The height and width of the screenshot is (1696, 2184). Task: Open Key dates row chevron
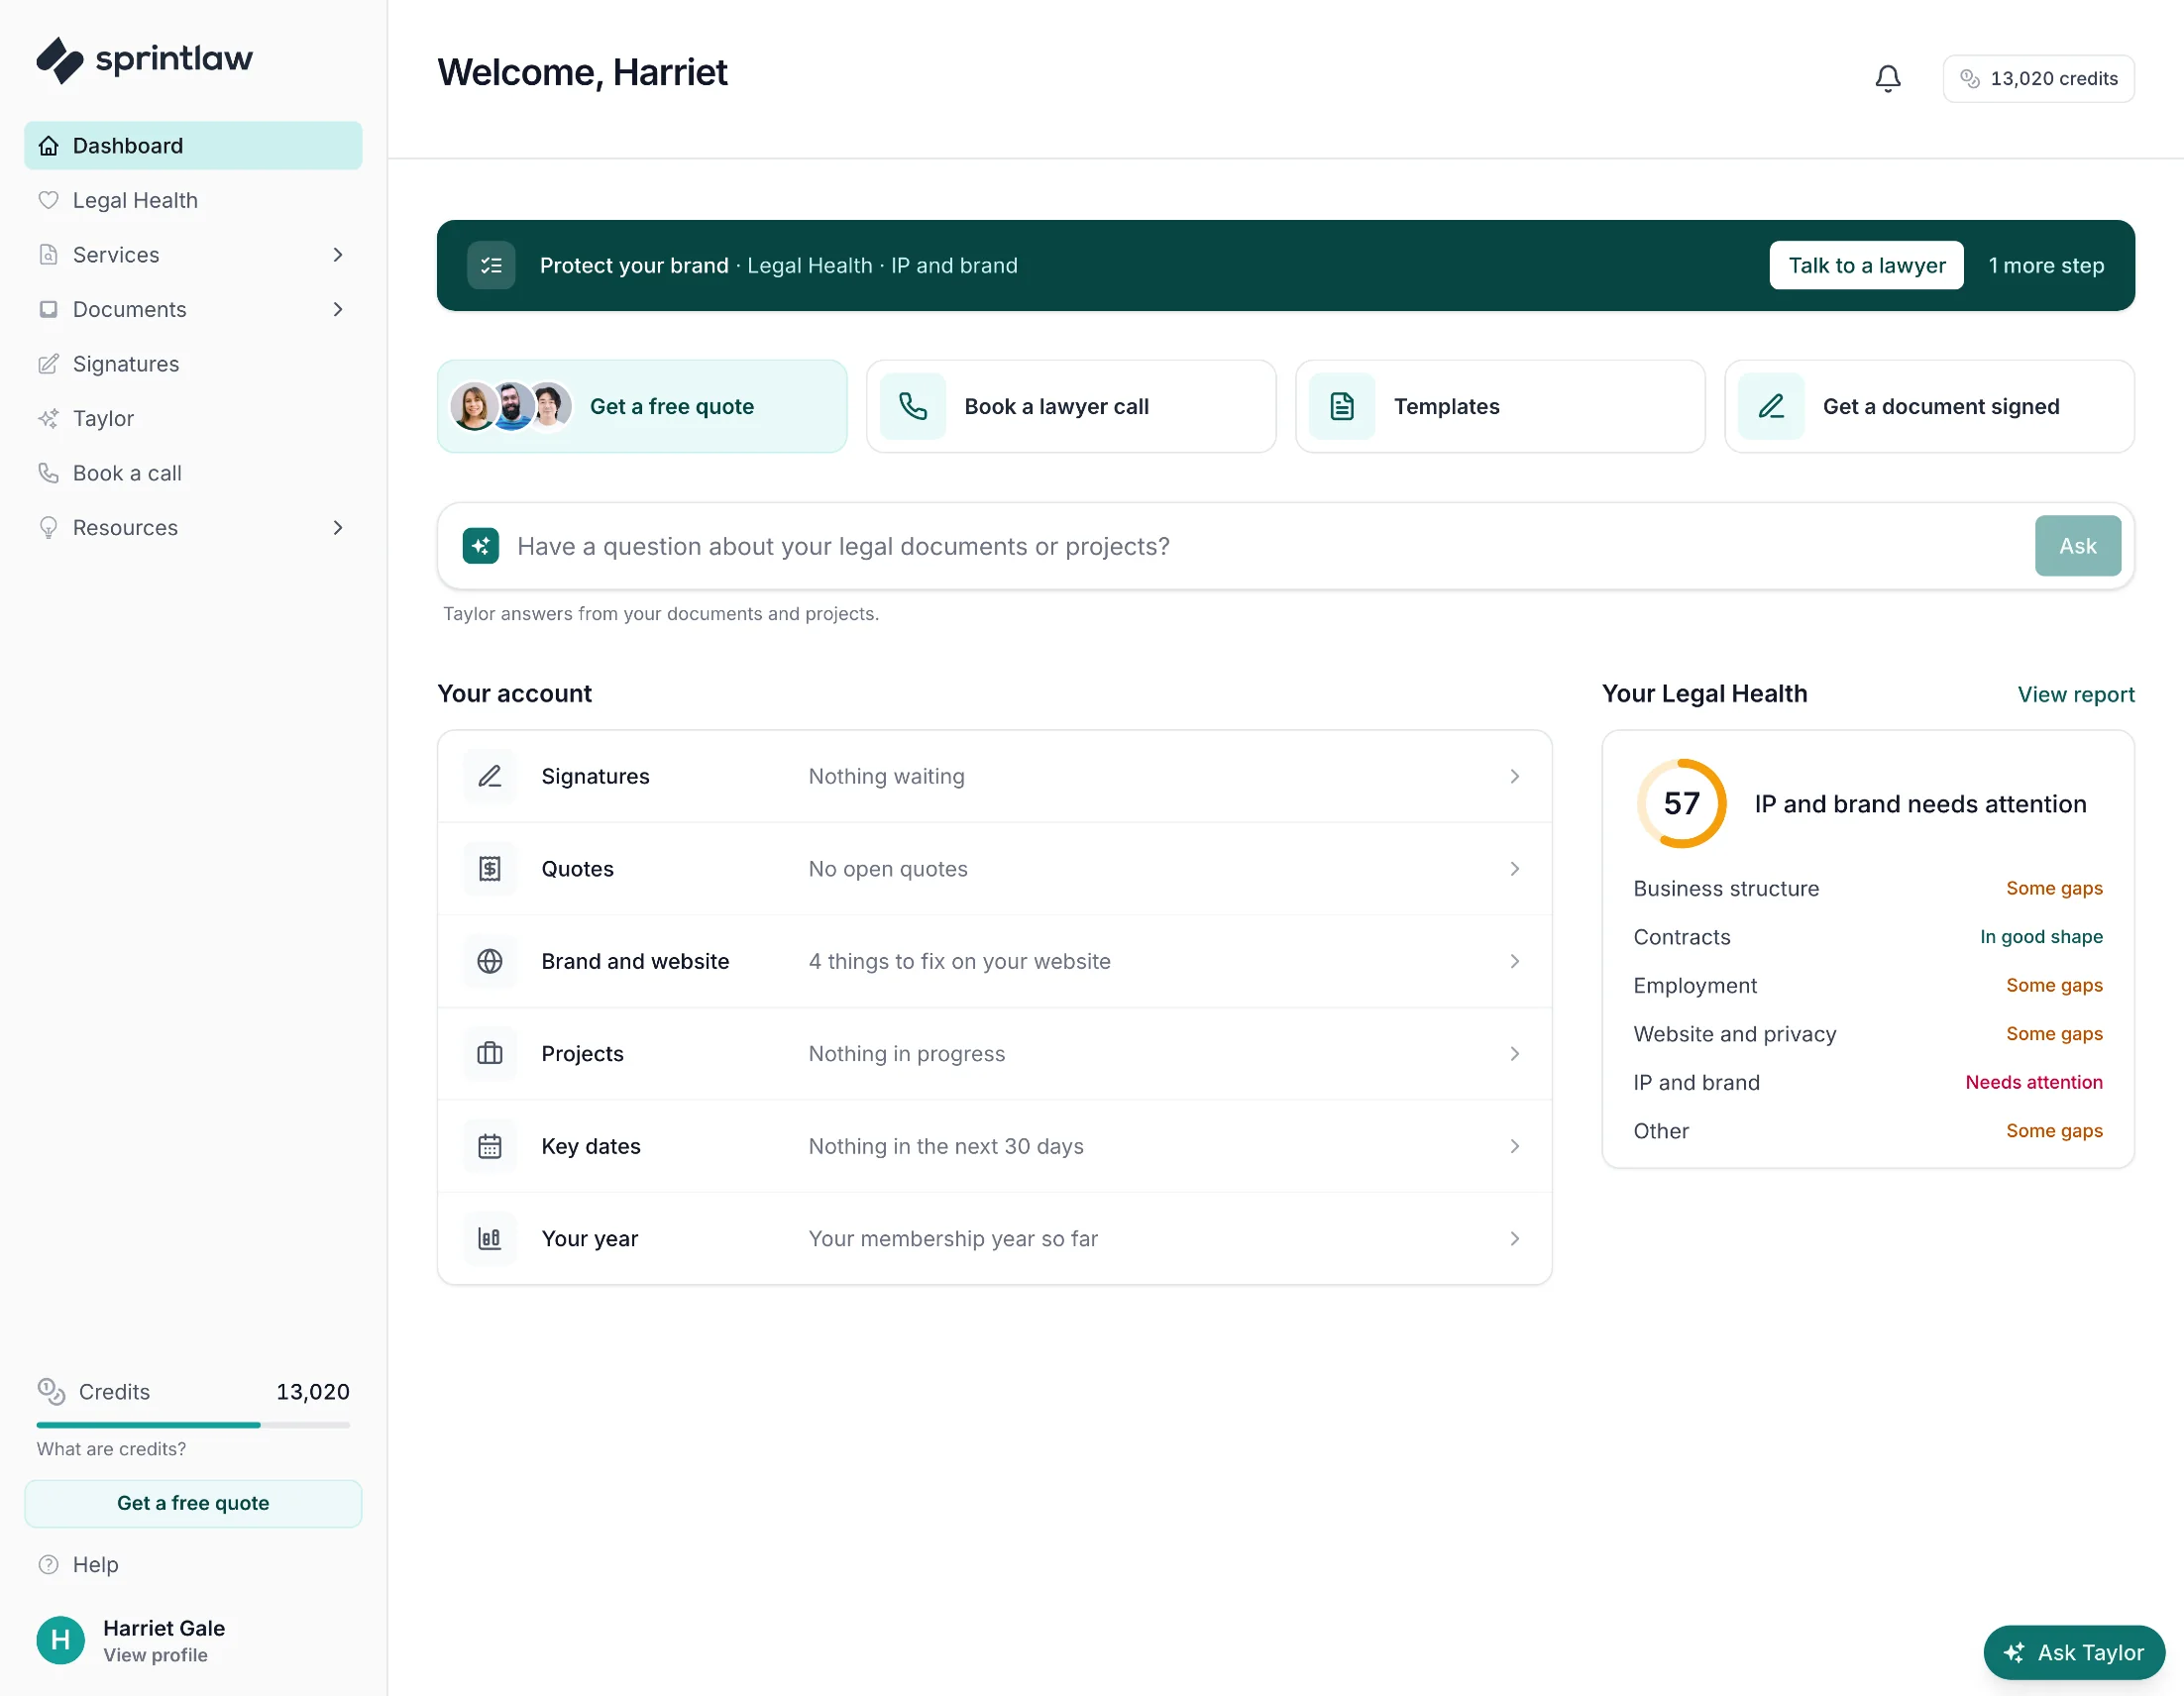[x=1514, y=1146]
